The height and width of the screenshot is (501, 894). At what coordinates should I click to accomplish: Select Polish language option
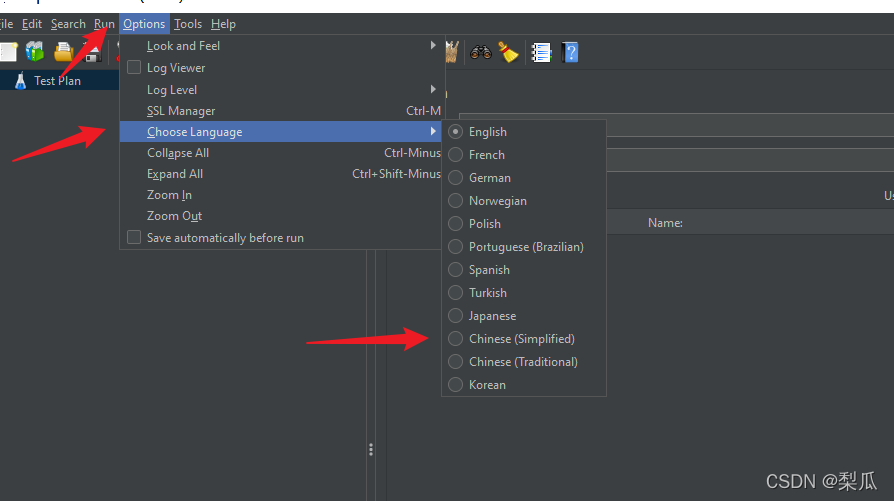(x=455, y=223)
